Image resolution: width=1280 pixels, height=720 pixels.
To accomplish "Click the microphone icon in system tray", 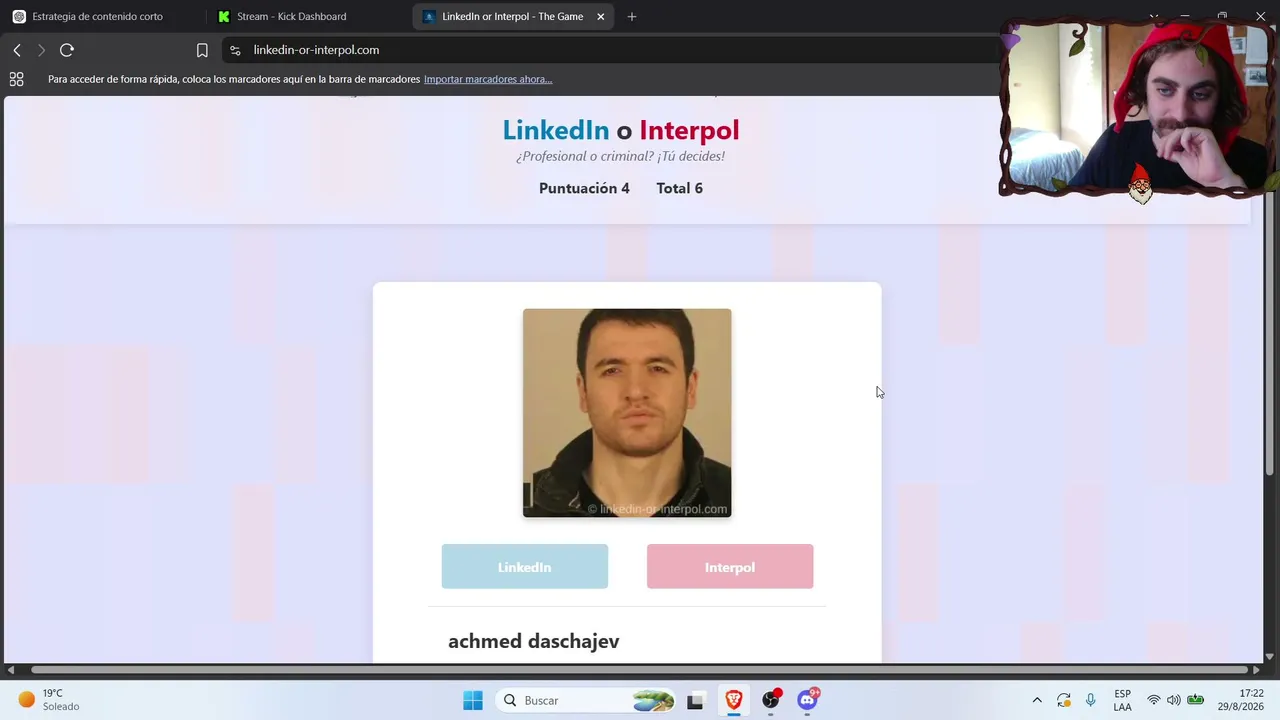I will click(x=1091, y=700).
